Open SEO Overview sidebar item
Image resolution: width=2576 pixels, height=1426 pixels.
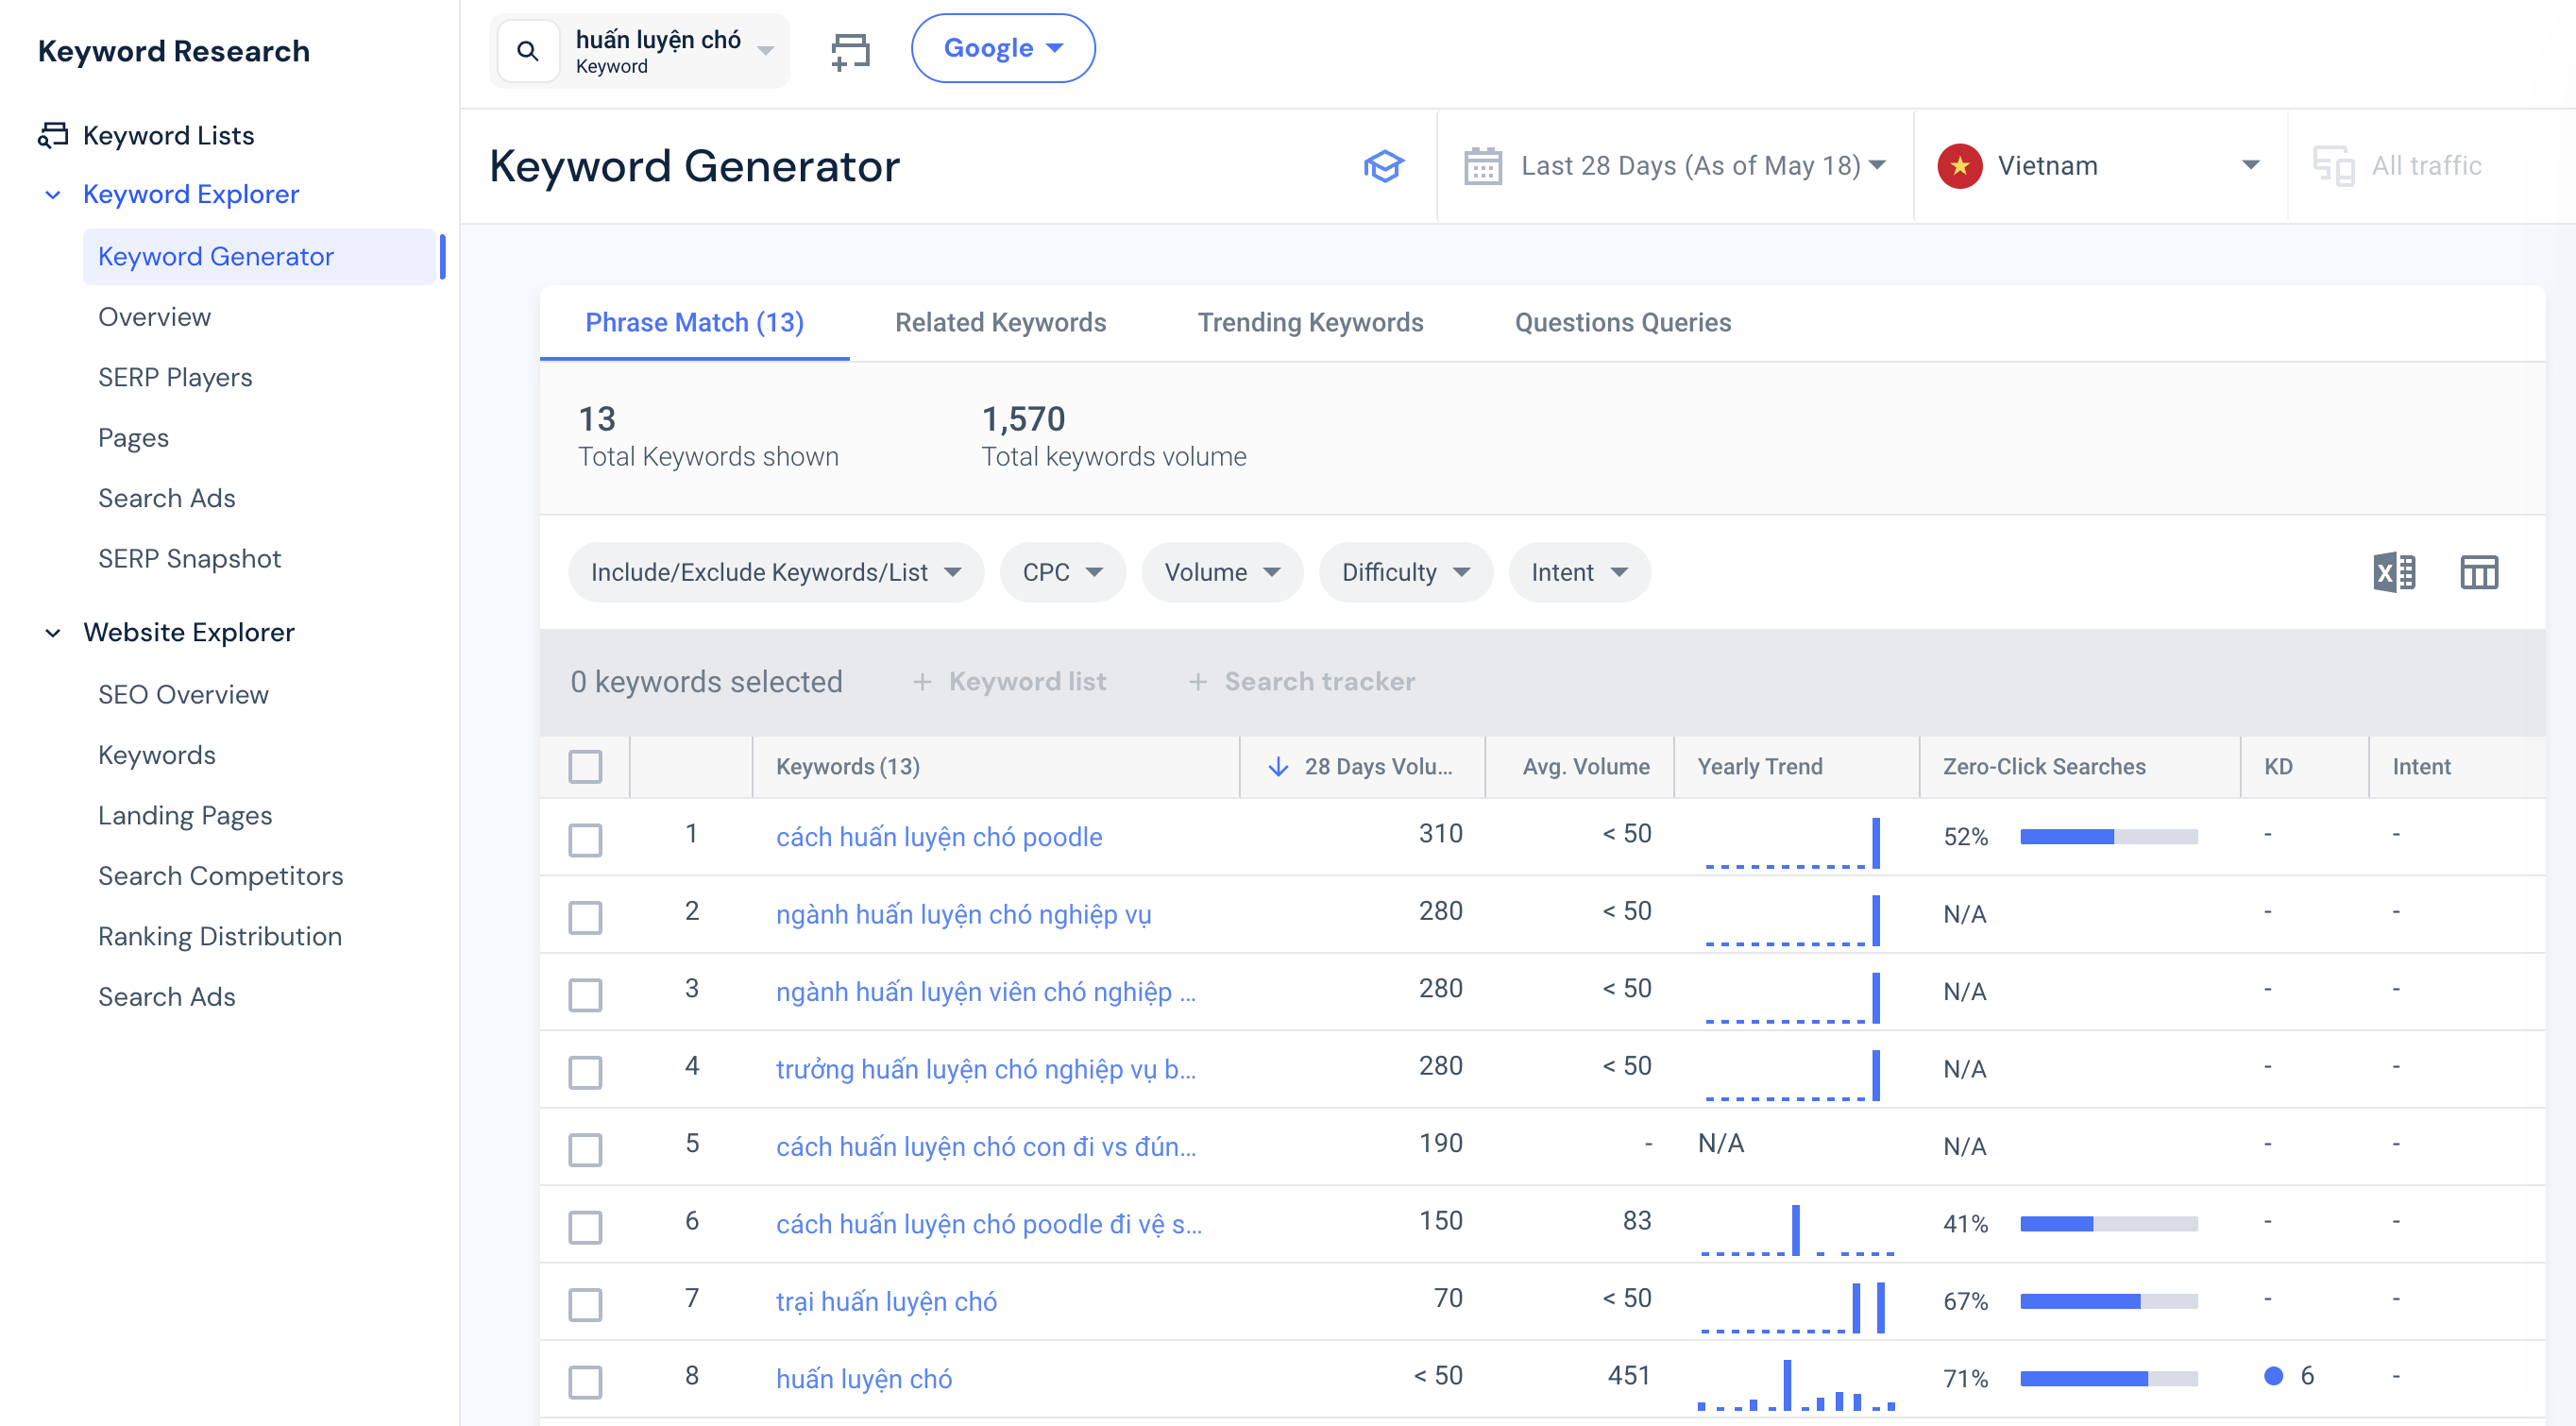tap(183, 694)
